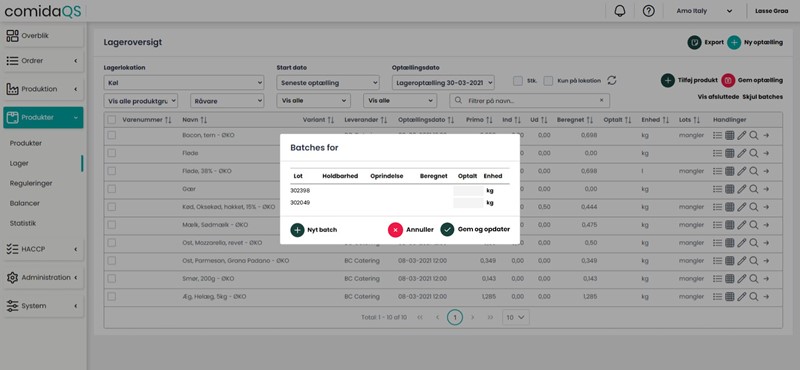Image resolution: width=800 pixels, height=370 pixels.
Task: Check the Fløde, 38% row checkbox
Action: pyautogui.click(x=112, y=171)
